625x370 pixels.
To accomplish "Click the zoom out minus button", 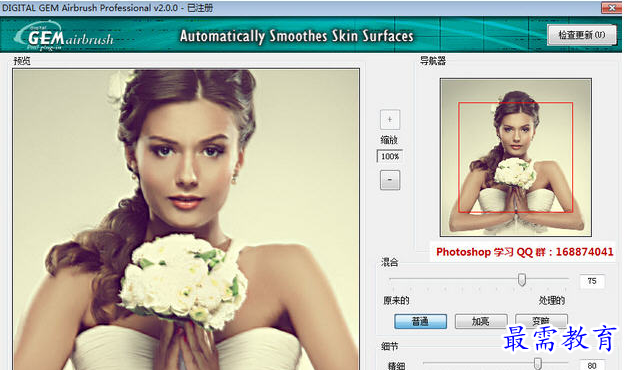I will point(390,180).
